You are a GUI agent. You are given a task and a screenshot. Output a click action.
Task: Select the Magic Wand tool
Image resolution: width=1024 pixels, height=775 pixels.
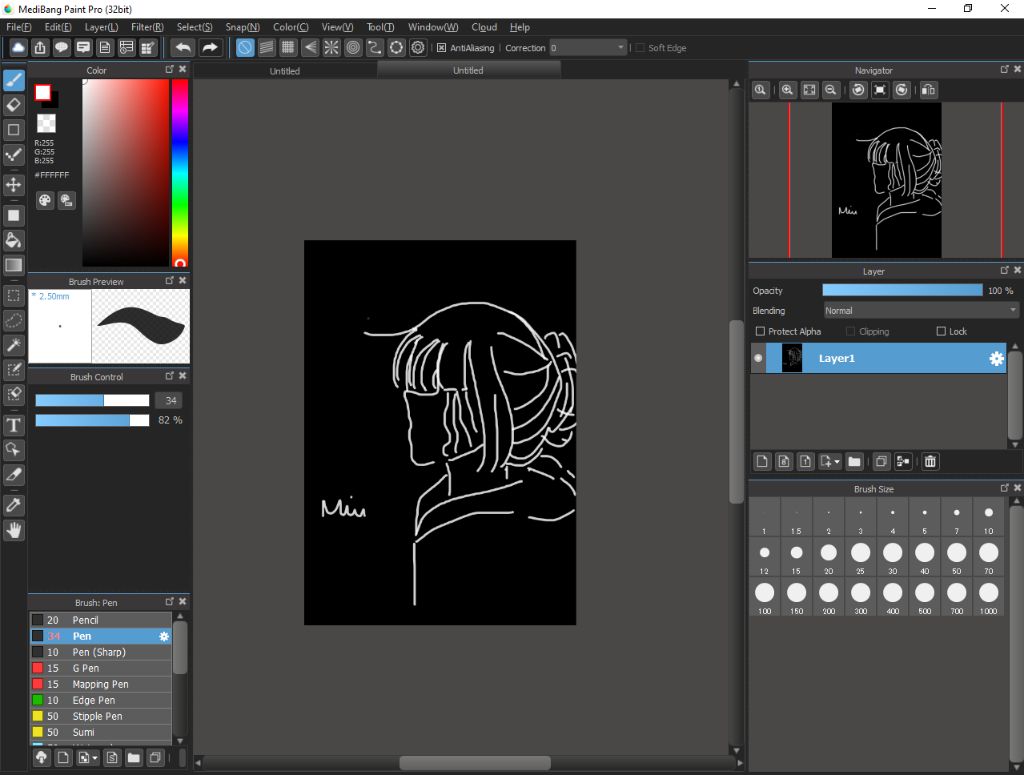point(14,345)
